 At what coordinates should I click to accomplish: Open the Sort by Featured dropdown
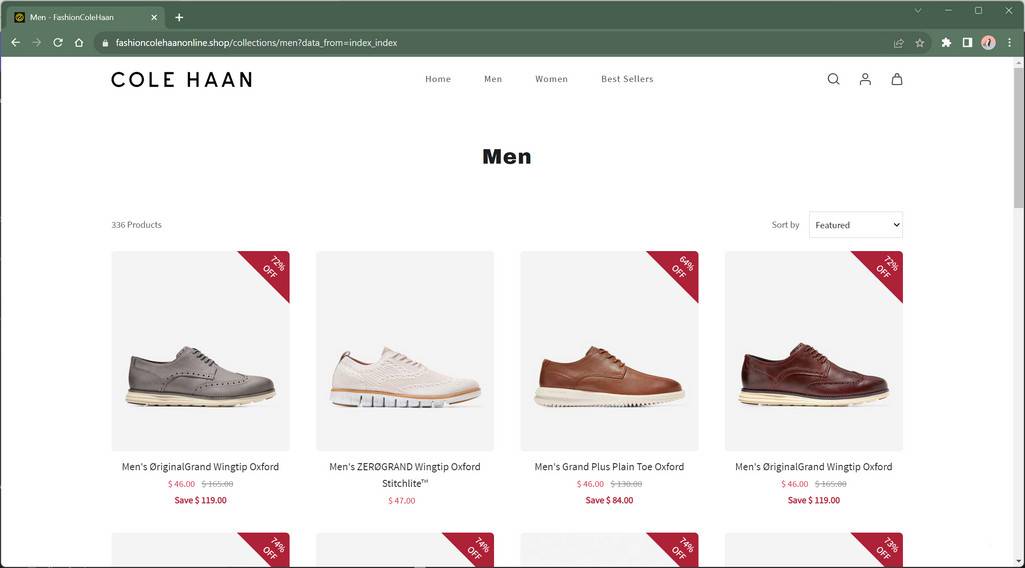pos(856,225)
